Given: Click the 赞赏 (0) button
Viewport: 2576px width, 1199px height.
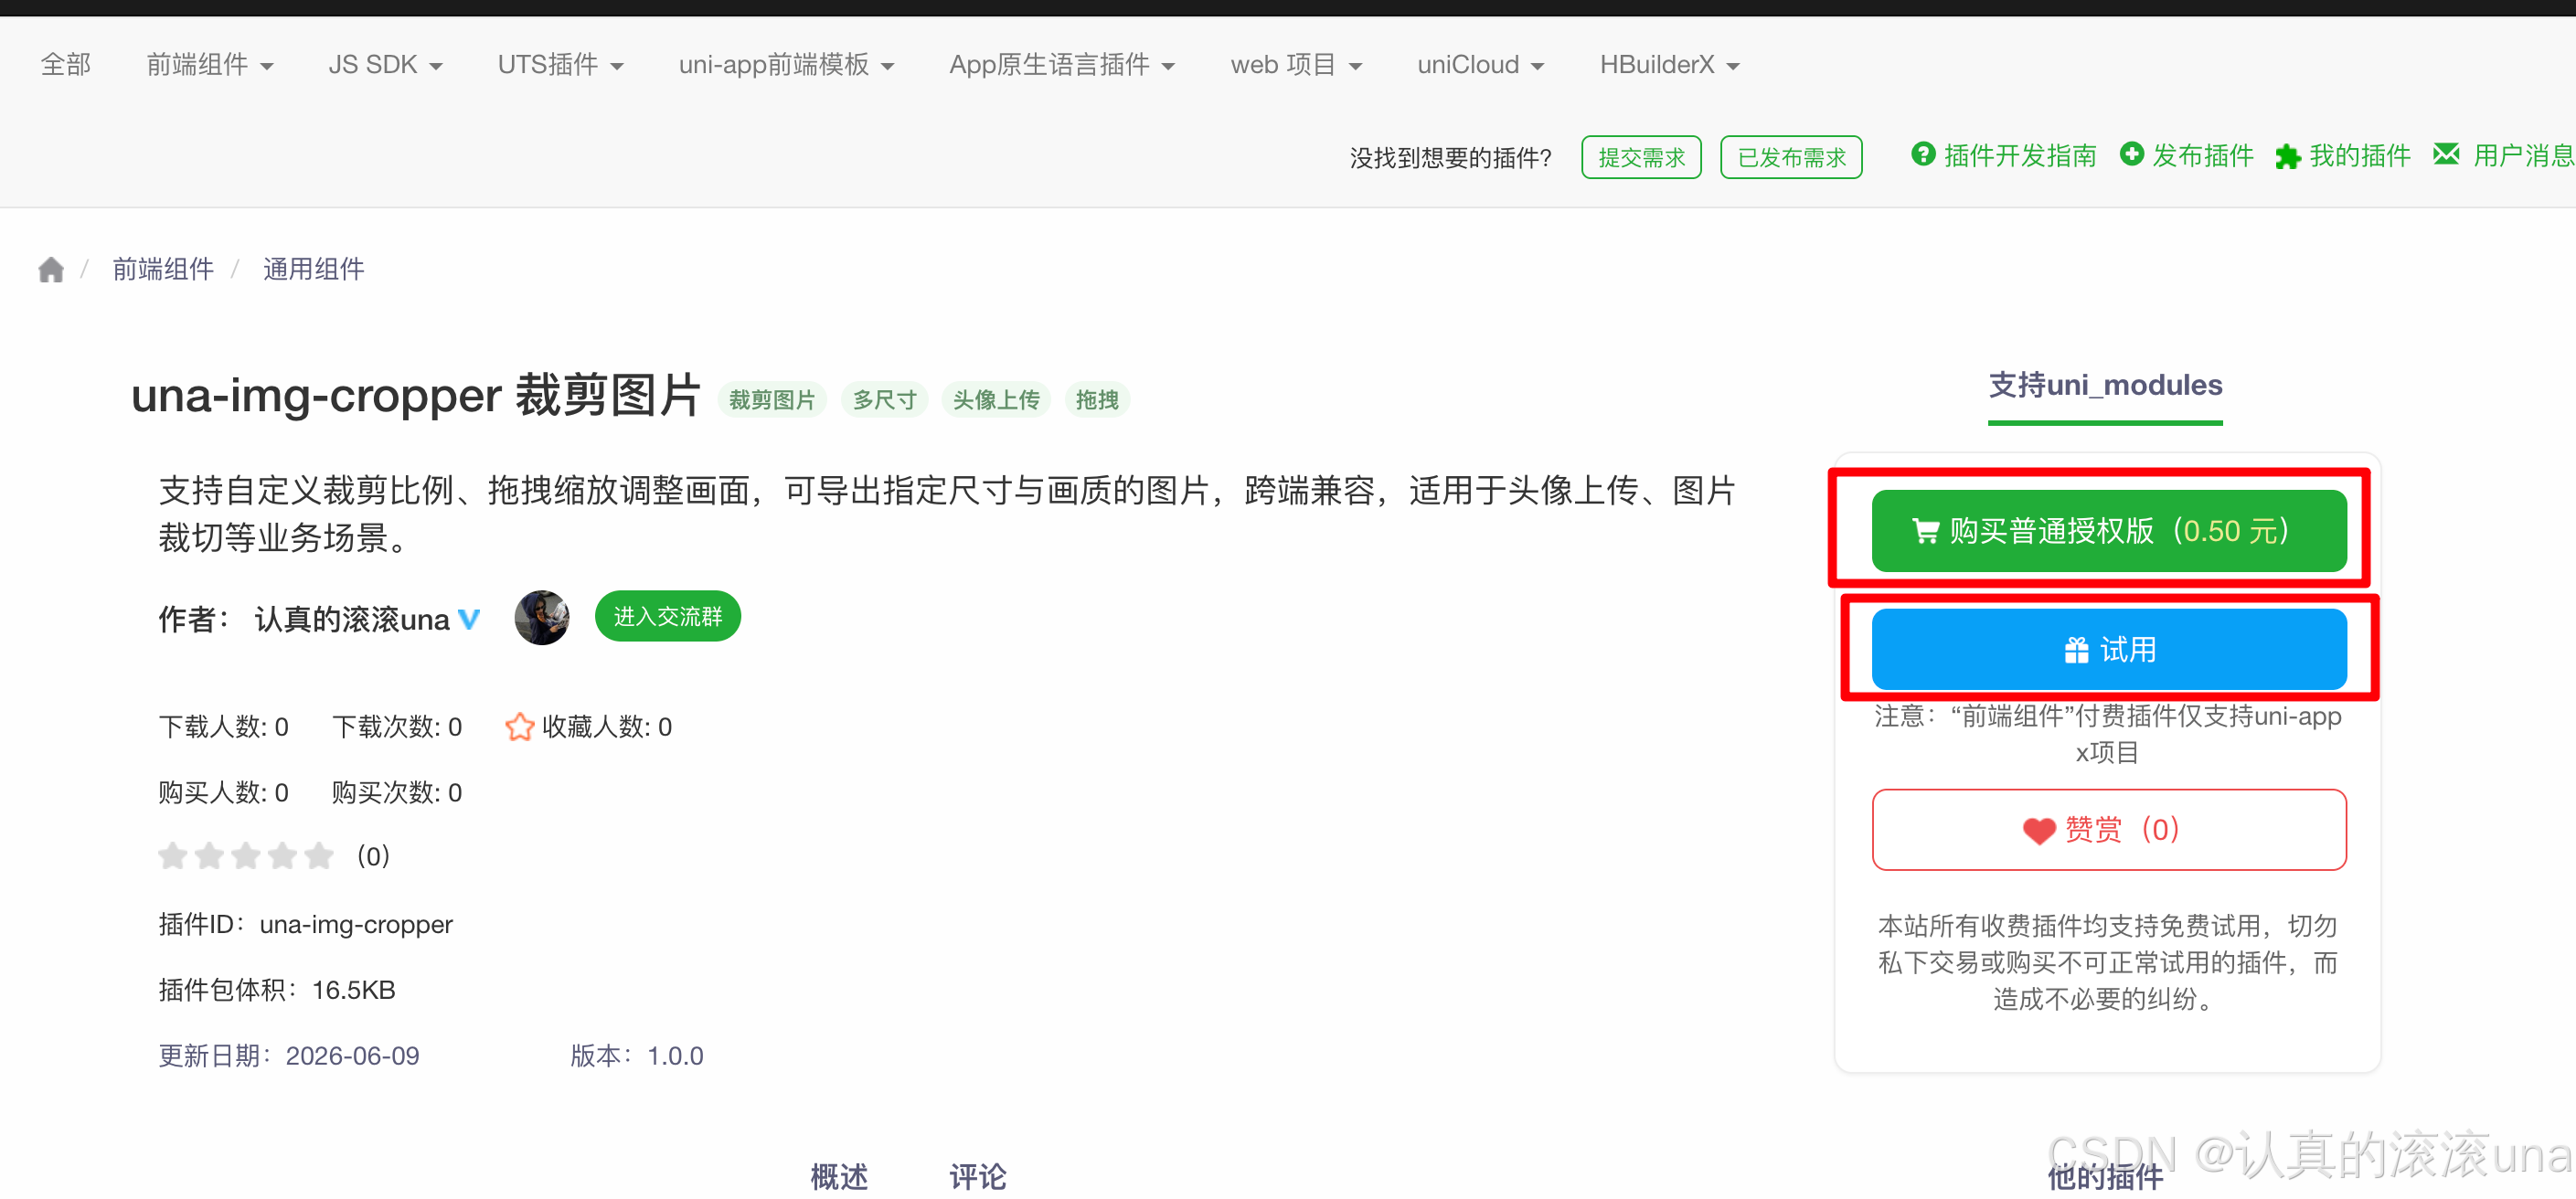Looking at the screenshot, I should 2108,830.
